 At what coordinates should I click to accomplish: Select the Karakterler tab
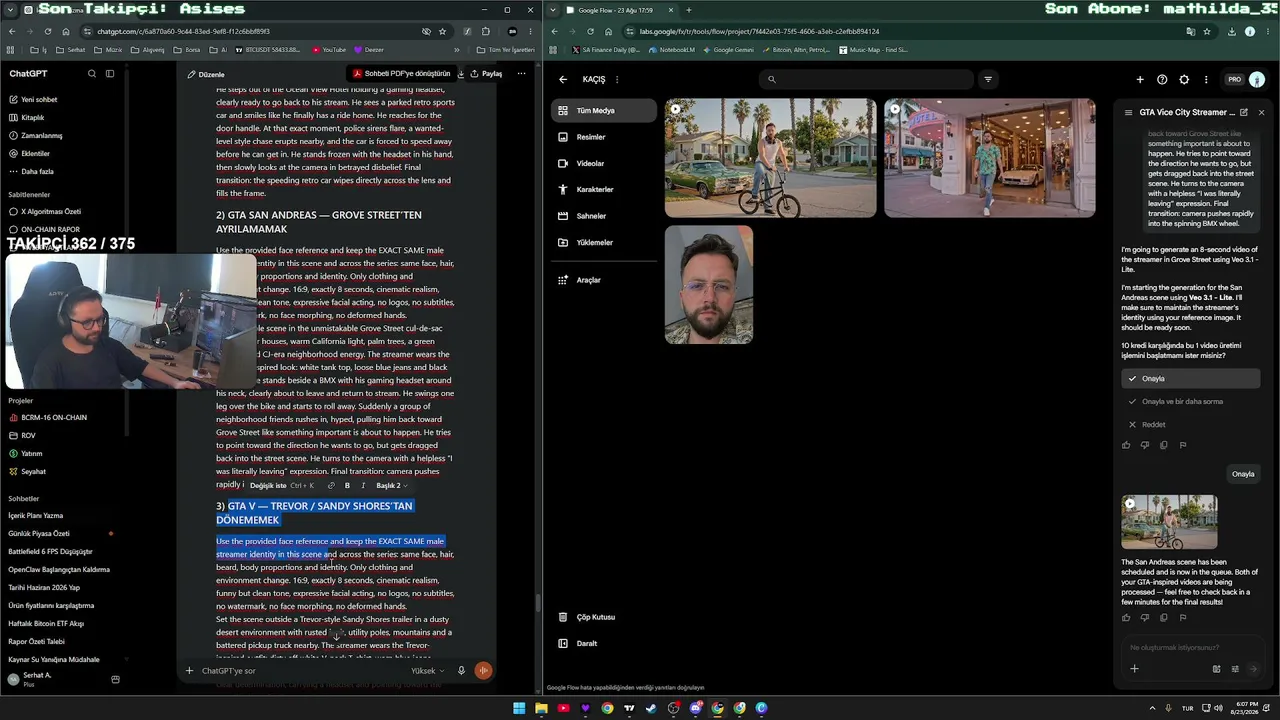[604, 190]
